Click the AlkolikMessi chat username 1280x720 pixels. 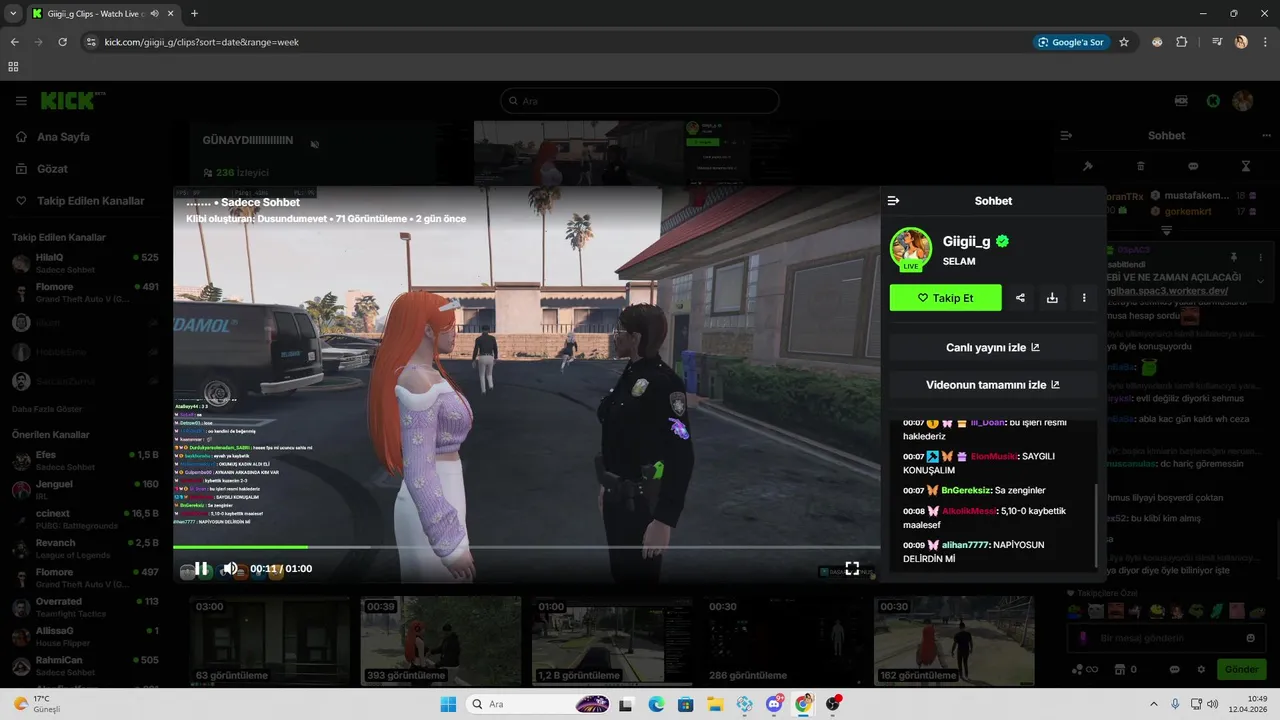click(x=969, y=511)
